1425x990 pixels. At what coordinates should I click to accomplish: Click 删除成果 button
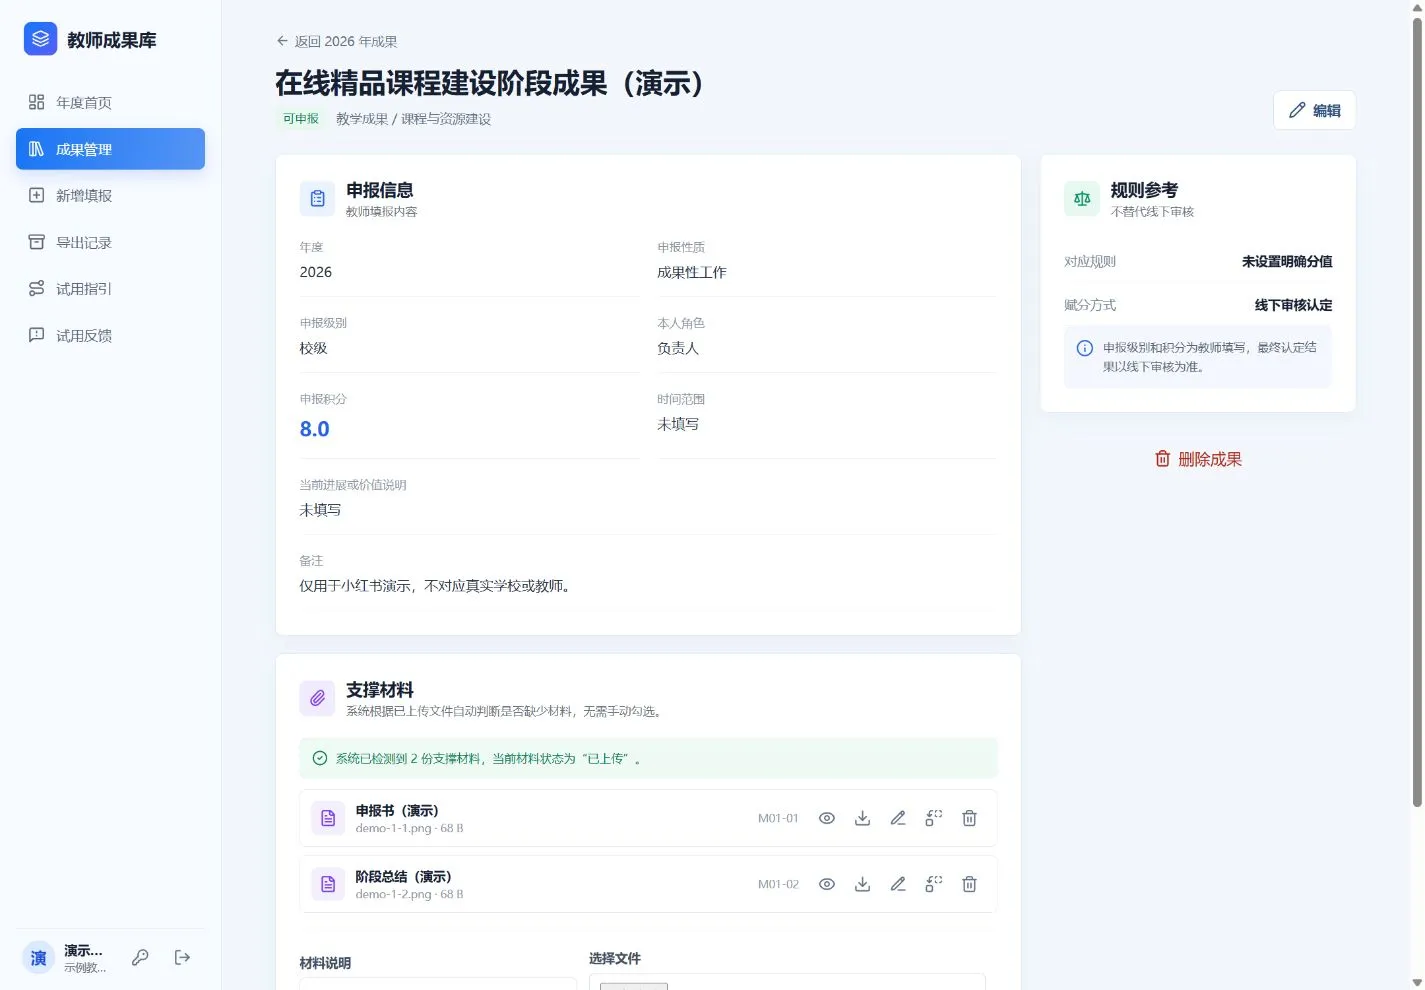click(x=1198, y=459)
